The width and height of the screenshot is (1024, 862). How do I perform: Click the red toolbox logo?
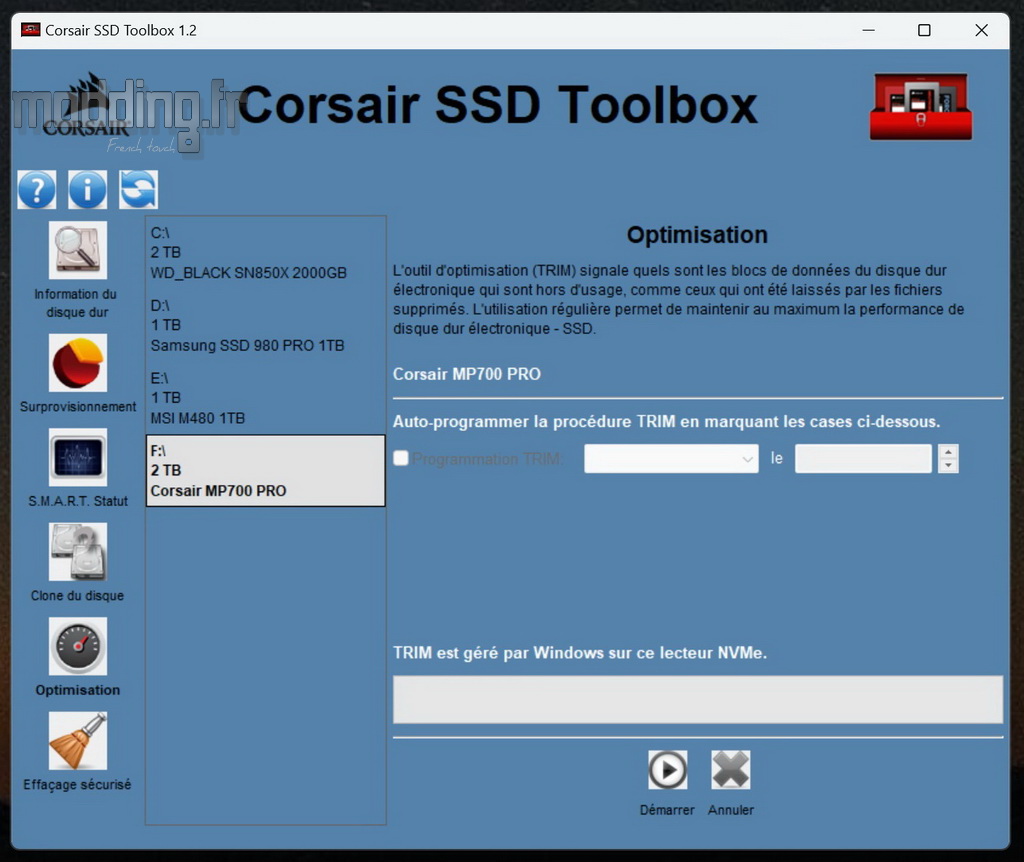[x=921, y=106]
